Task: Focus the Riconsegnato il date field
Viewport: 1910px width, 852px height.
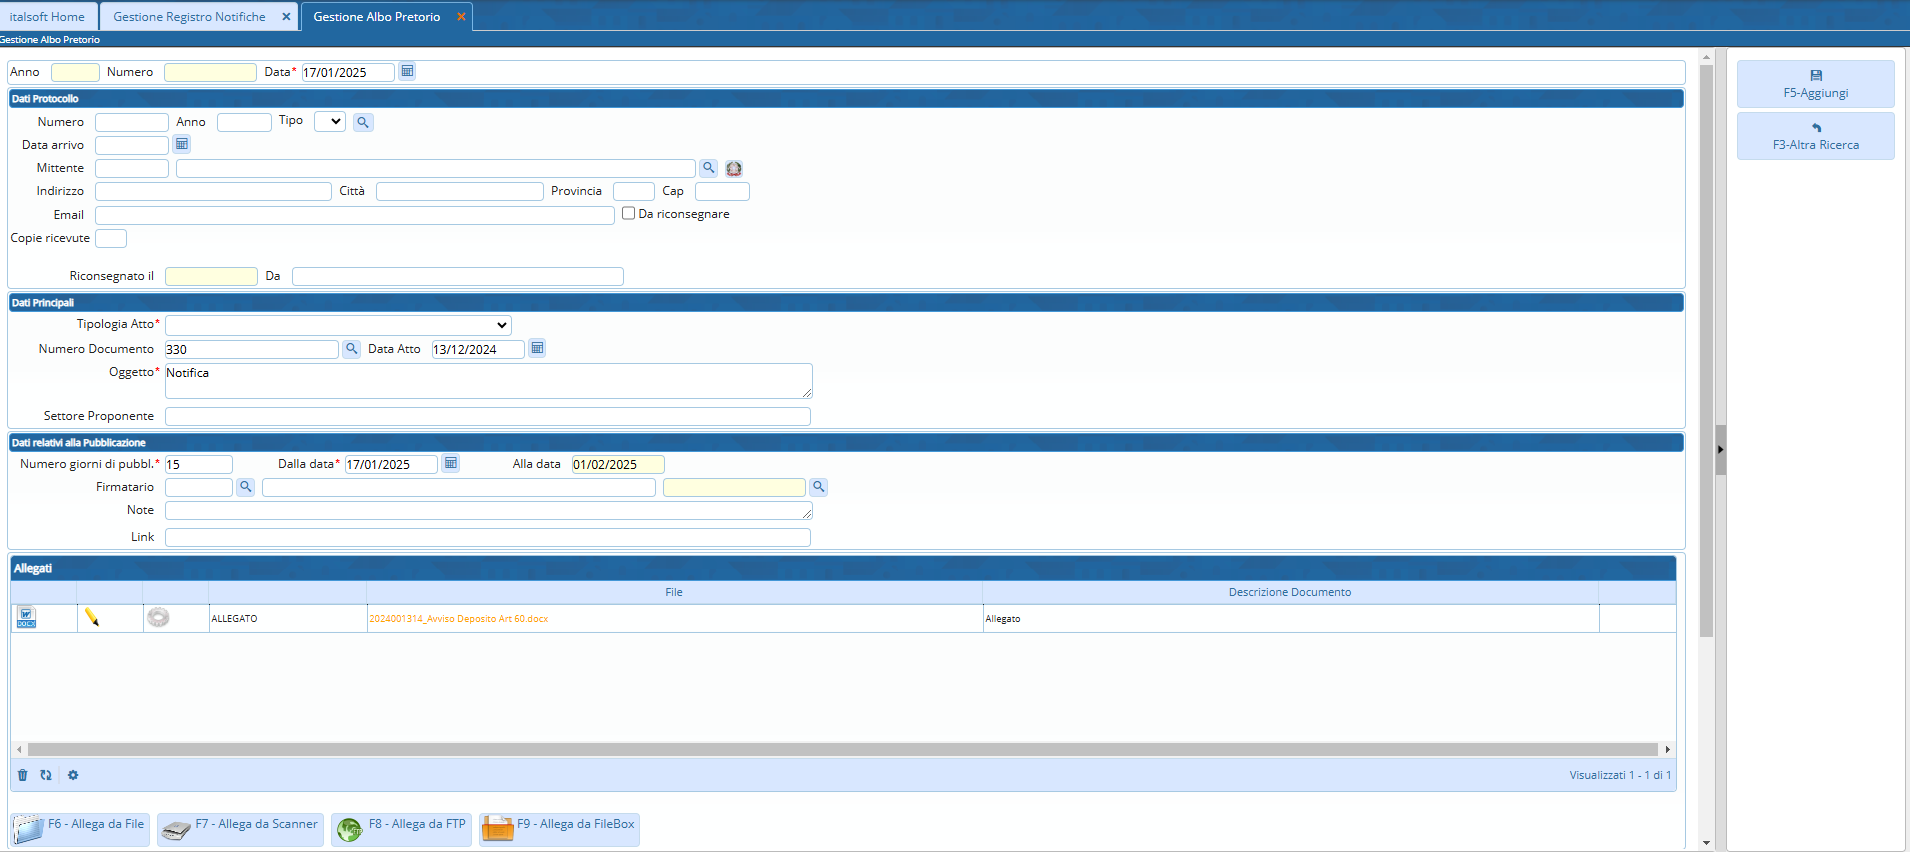Action: 211,276
